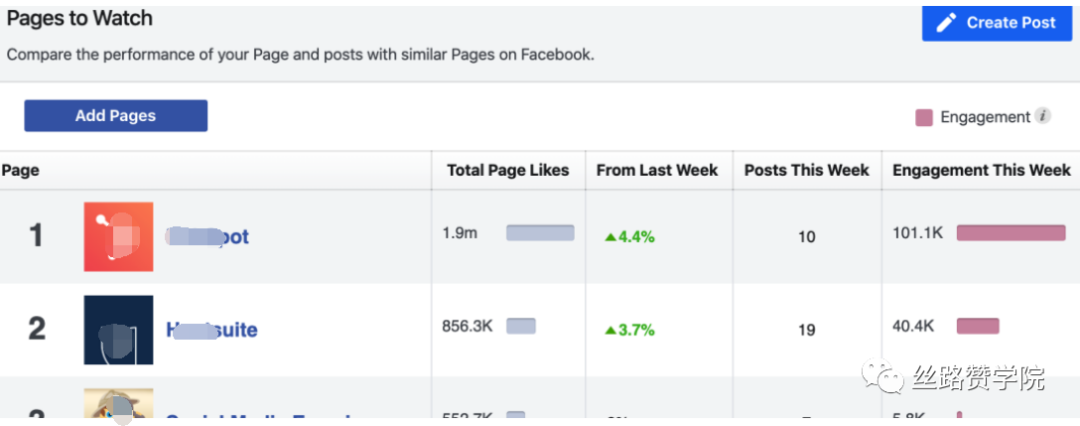Select the Posts This Week column header
The height and width of the screenshot is (426, 1080).
pyautogui.click(x=807, y=170)
